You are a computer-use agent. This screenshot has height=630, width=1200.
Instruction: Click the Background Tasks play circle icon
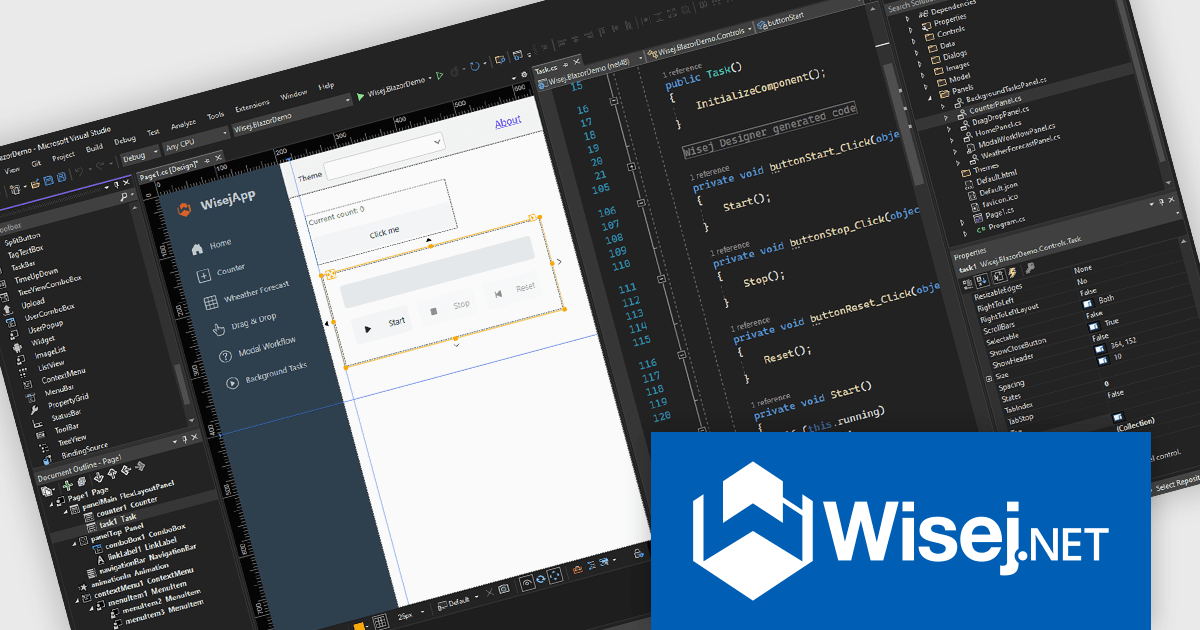point(233,382)
